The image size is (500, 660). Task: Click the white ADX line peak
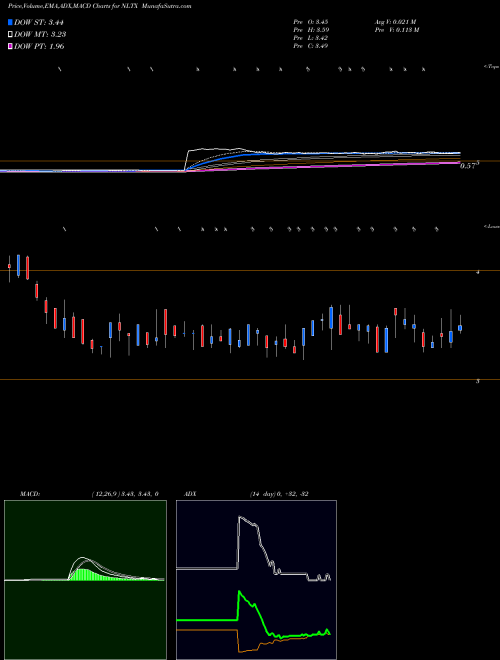pyautogui.click(x=241, y=517)
